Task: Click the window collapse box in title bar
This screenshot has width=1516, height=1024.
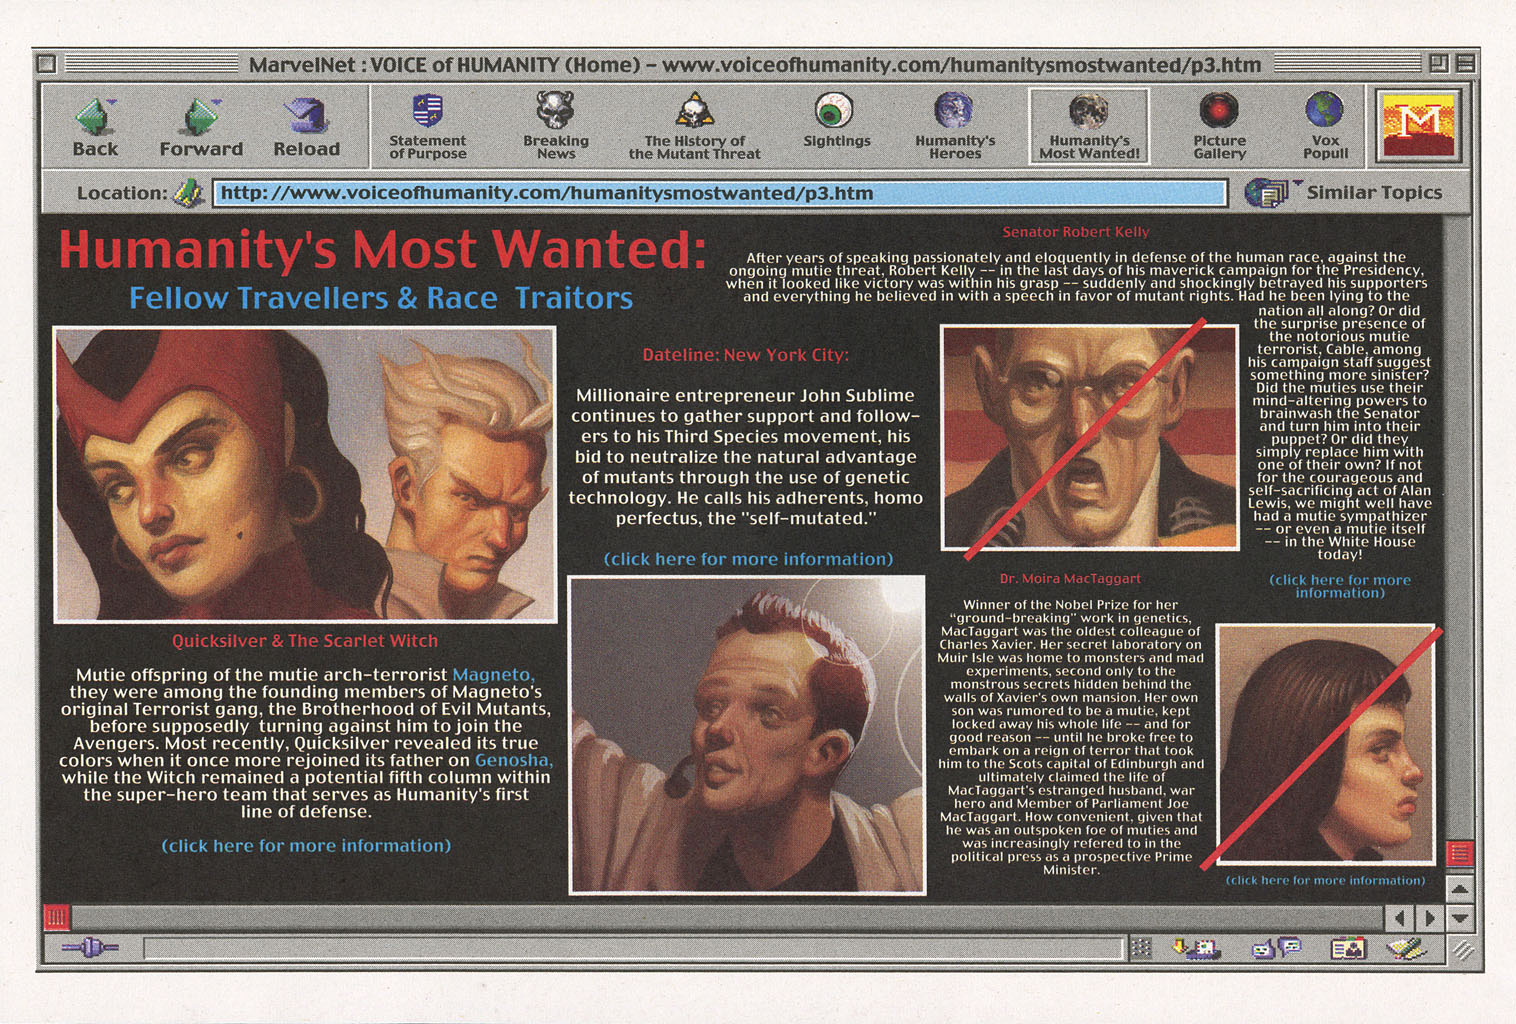Action: (x=1465, y=63)
